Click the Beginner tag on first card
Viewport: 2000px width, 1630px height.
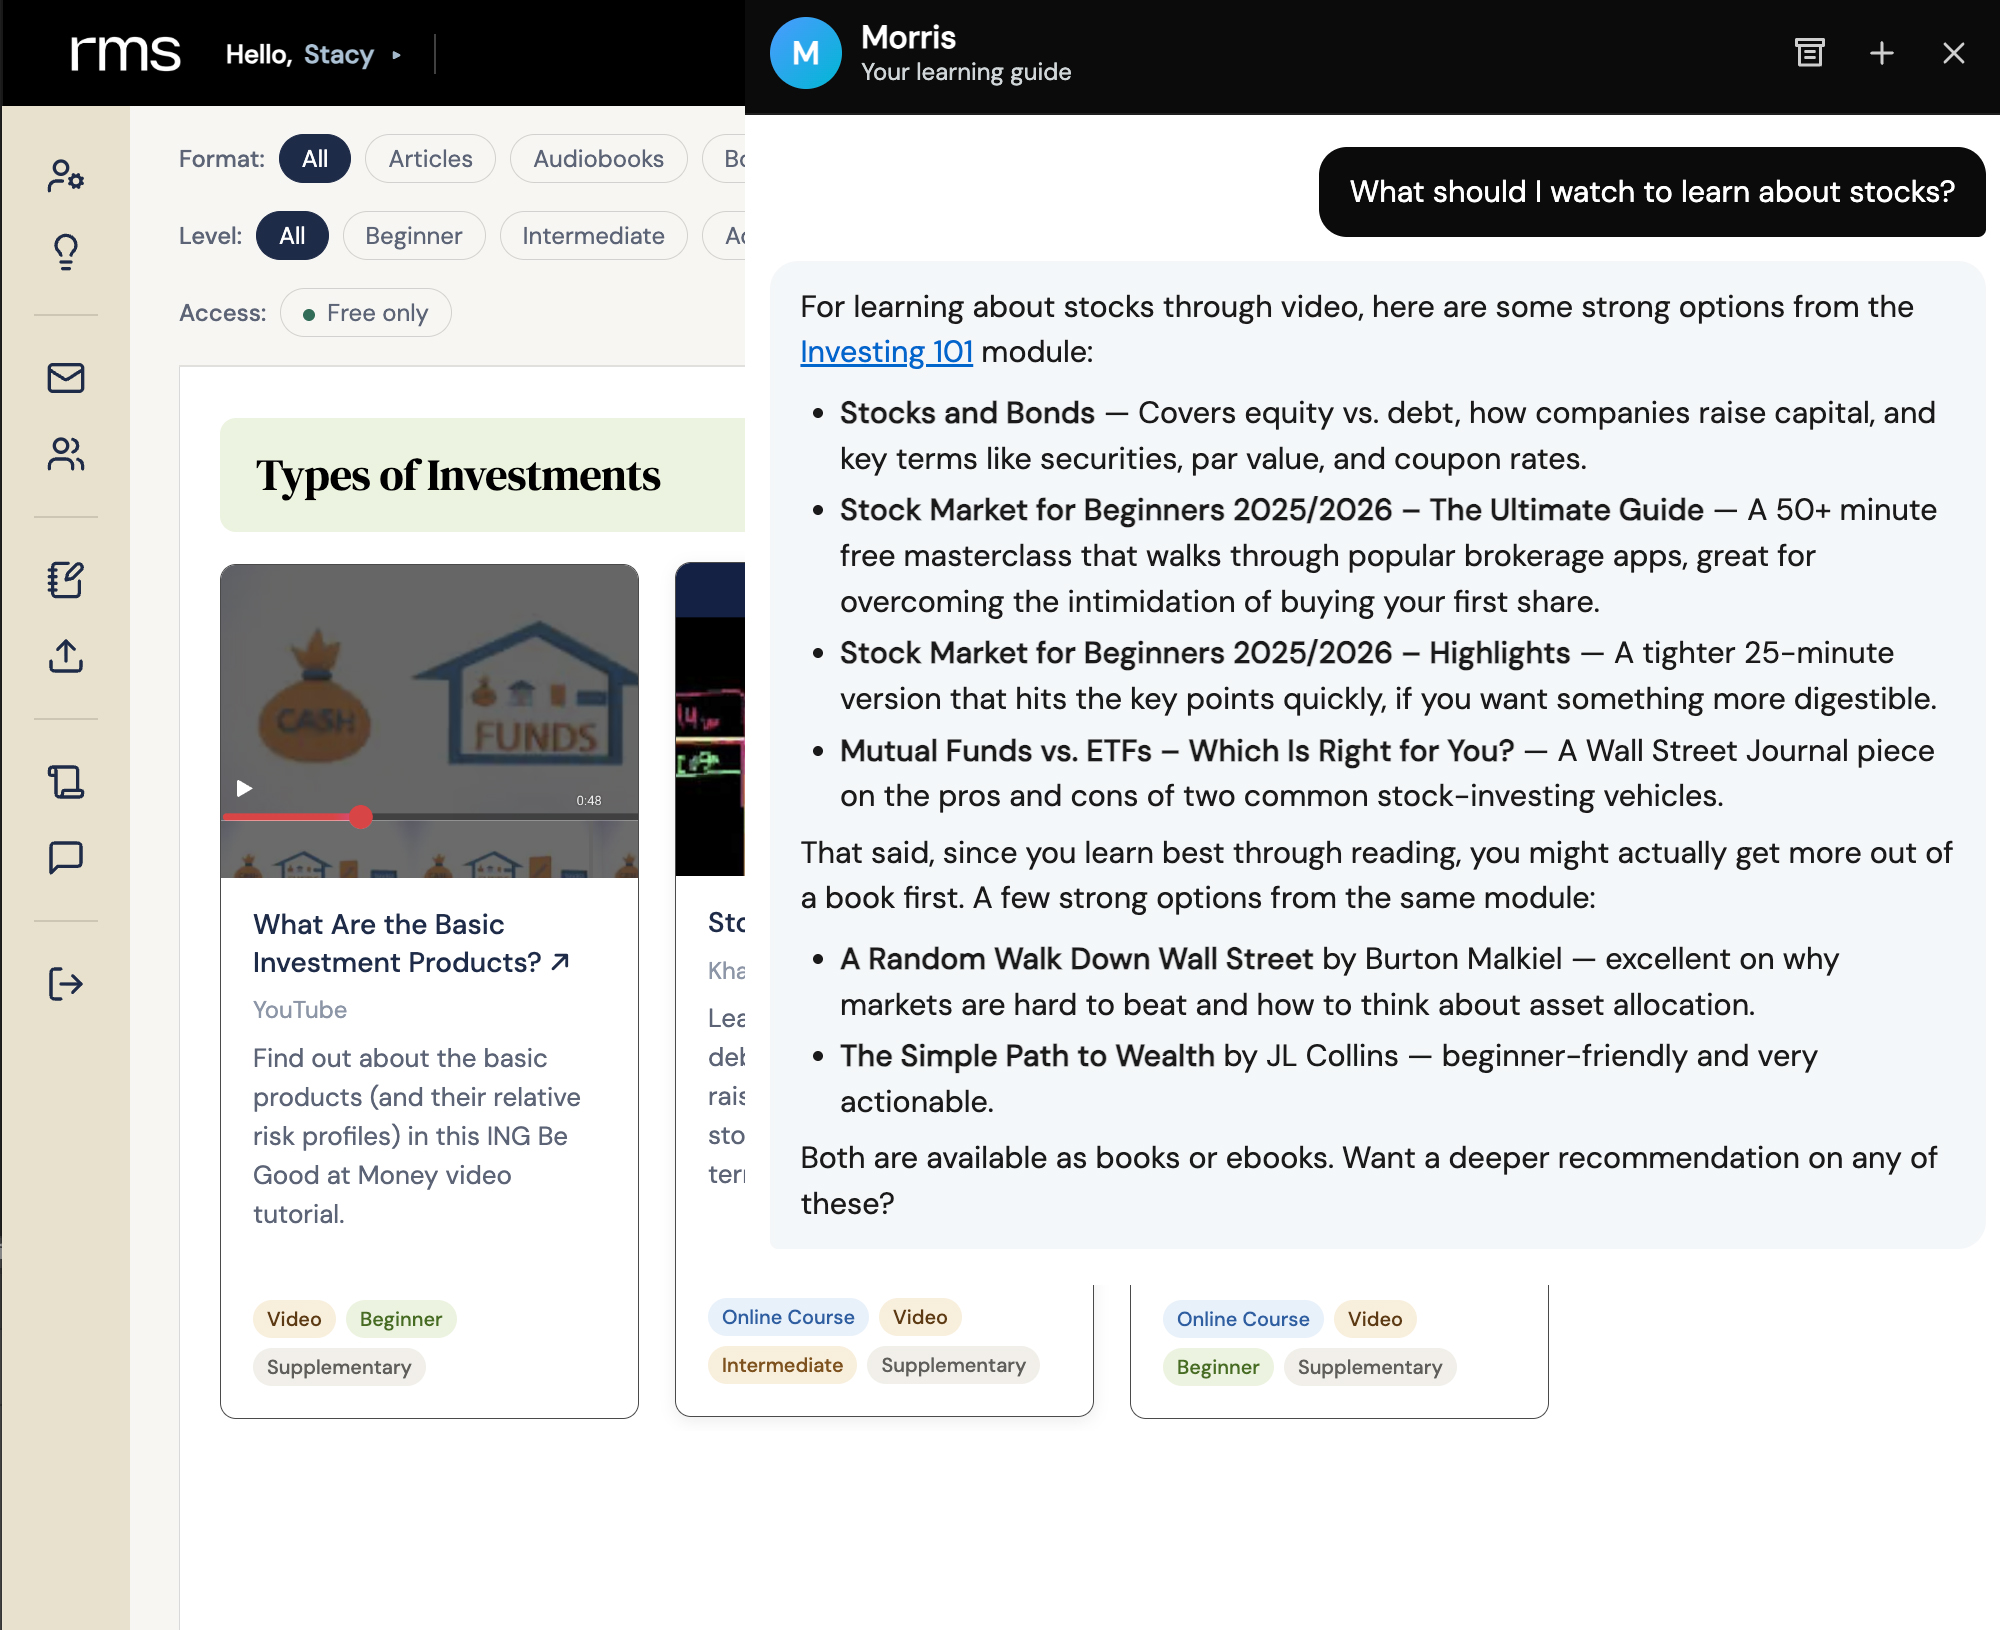[x=401, y=1319]
